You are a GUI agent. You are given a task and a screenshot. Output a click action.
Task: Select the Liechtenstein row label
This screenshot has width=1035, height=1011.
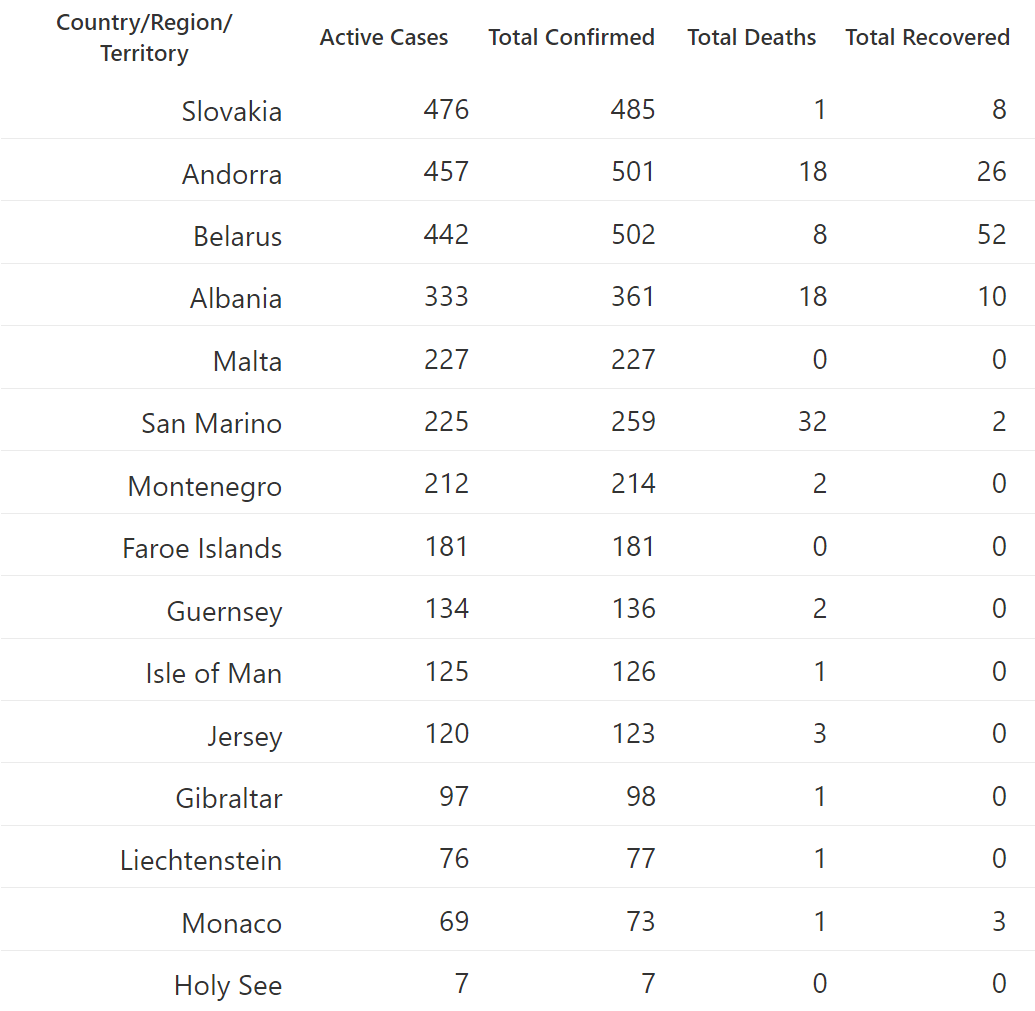tap(201, 861)
